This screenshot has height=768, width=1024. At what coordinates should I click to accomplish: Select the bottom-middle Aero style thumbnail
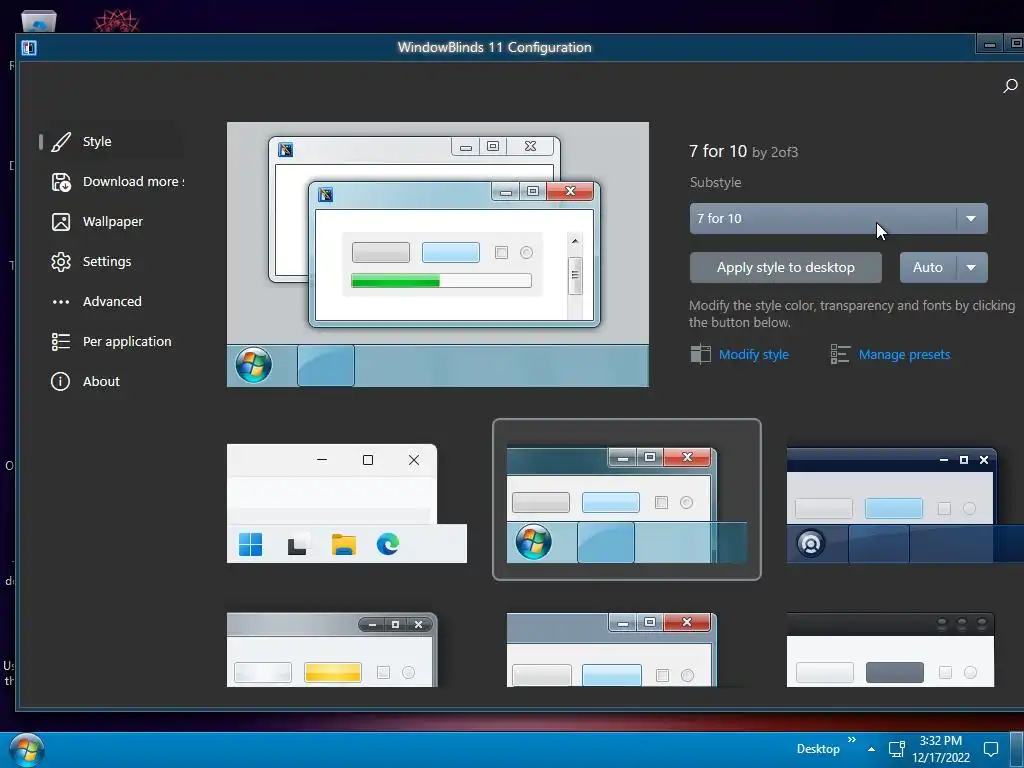click(x=611, y=650)
